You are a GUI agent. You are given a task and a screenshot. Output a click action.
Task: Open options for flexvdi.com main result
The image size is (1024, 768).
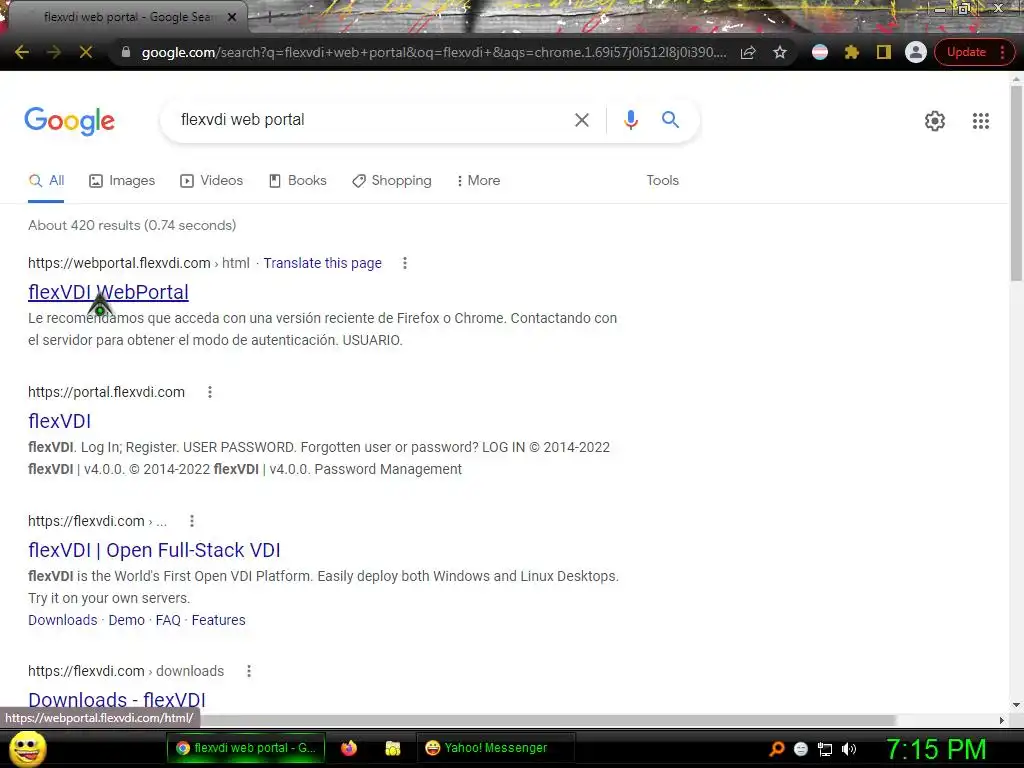[191, 521]
